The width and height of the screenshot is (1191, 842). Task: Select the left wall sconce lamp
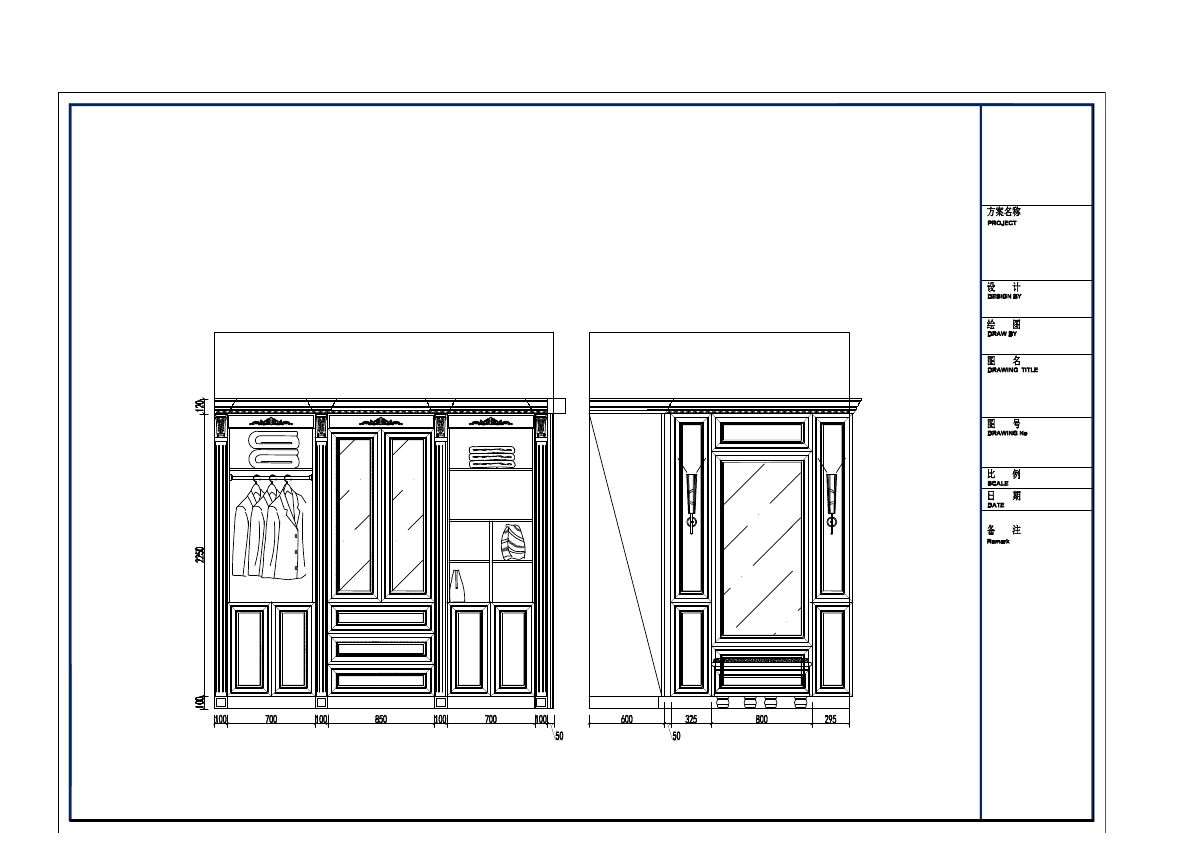691,495
